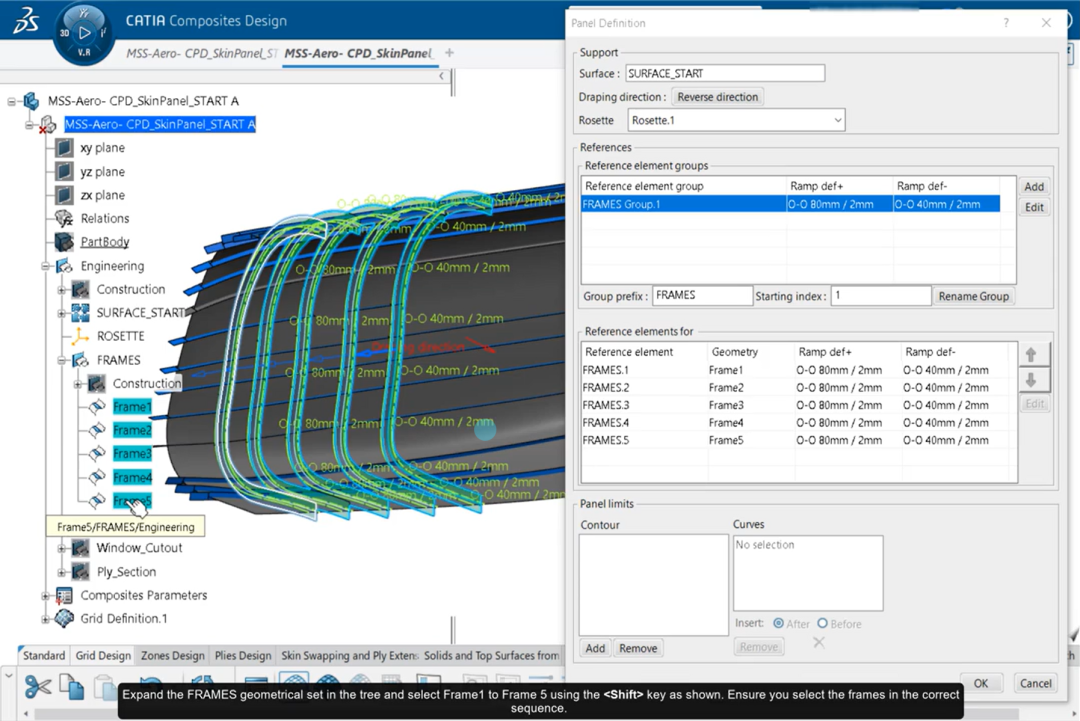Switch to the Grid Design tab
The height and width of the screenshot is (721, 1080).
point(103,656)
